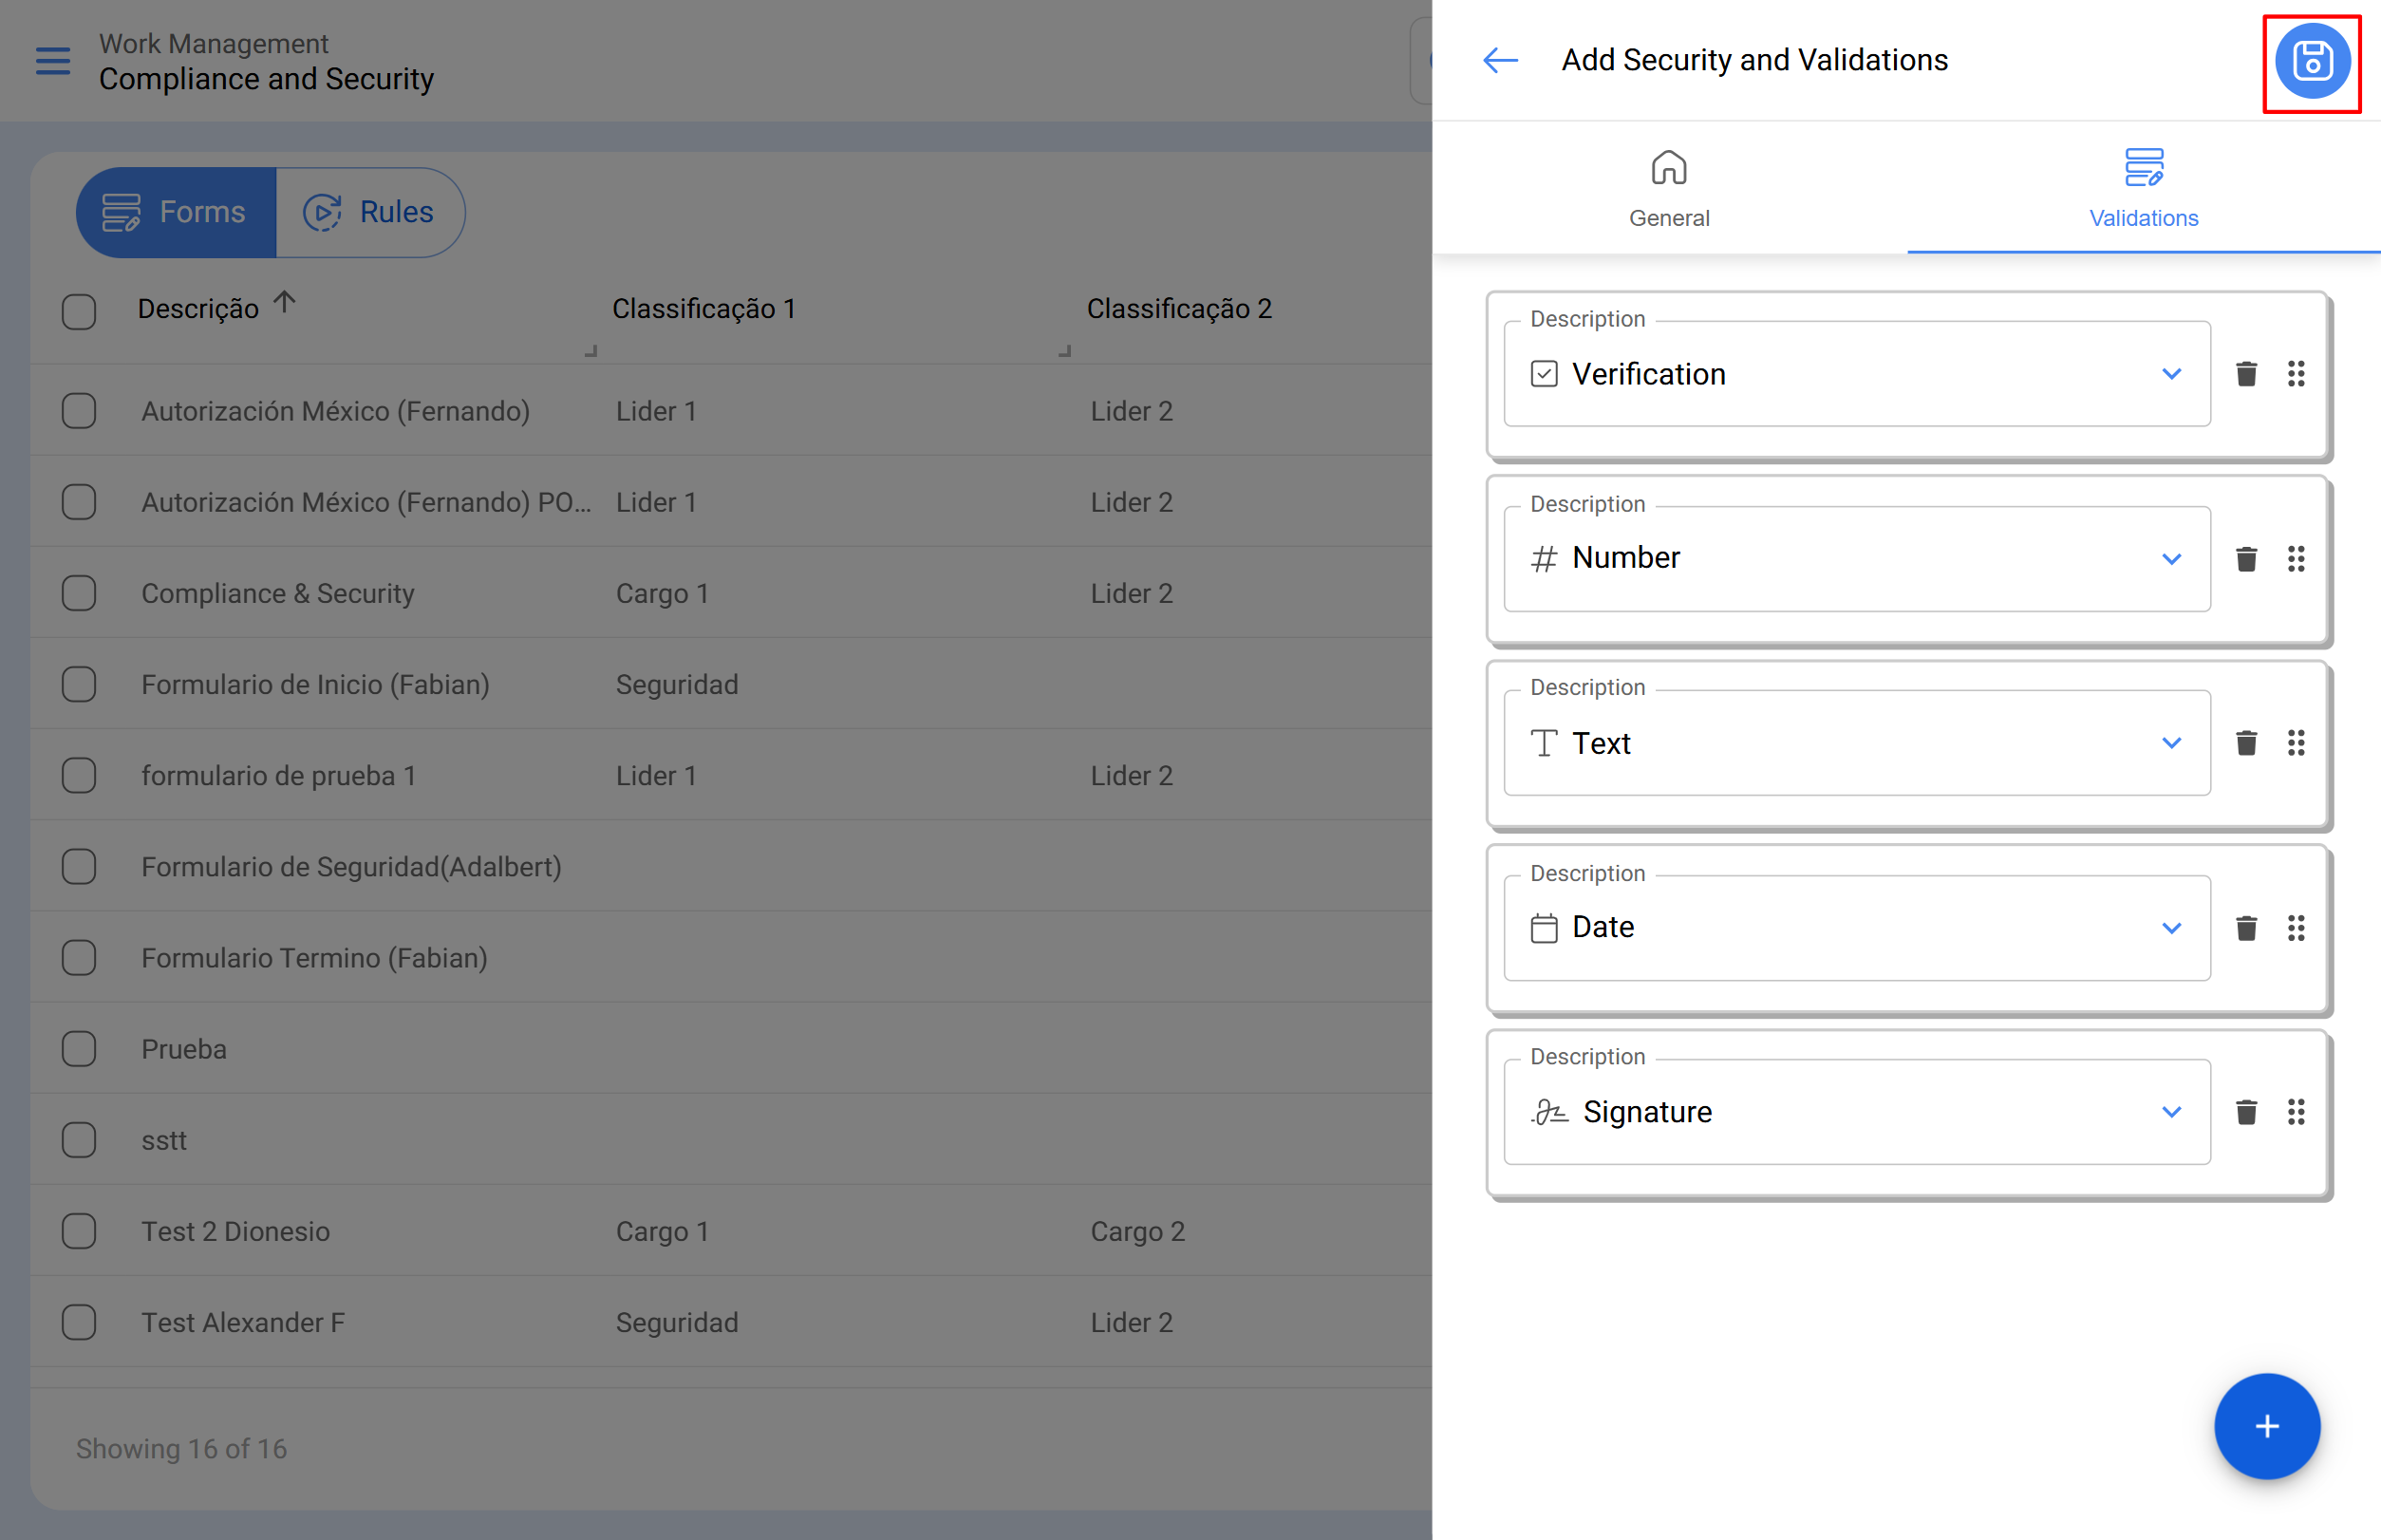Open the Rules view button
This screenshot has height=1540, width=2381.
(370, 212)
